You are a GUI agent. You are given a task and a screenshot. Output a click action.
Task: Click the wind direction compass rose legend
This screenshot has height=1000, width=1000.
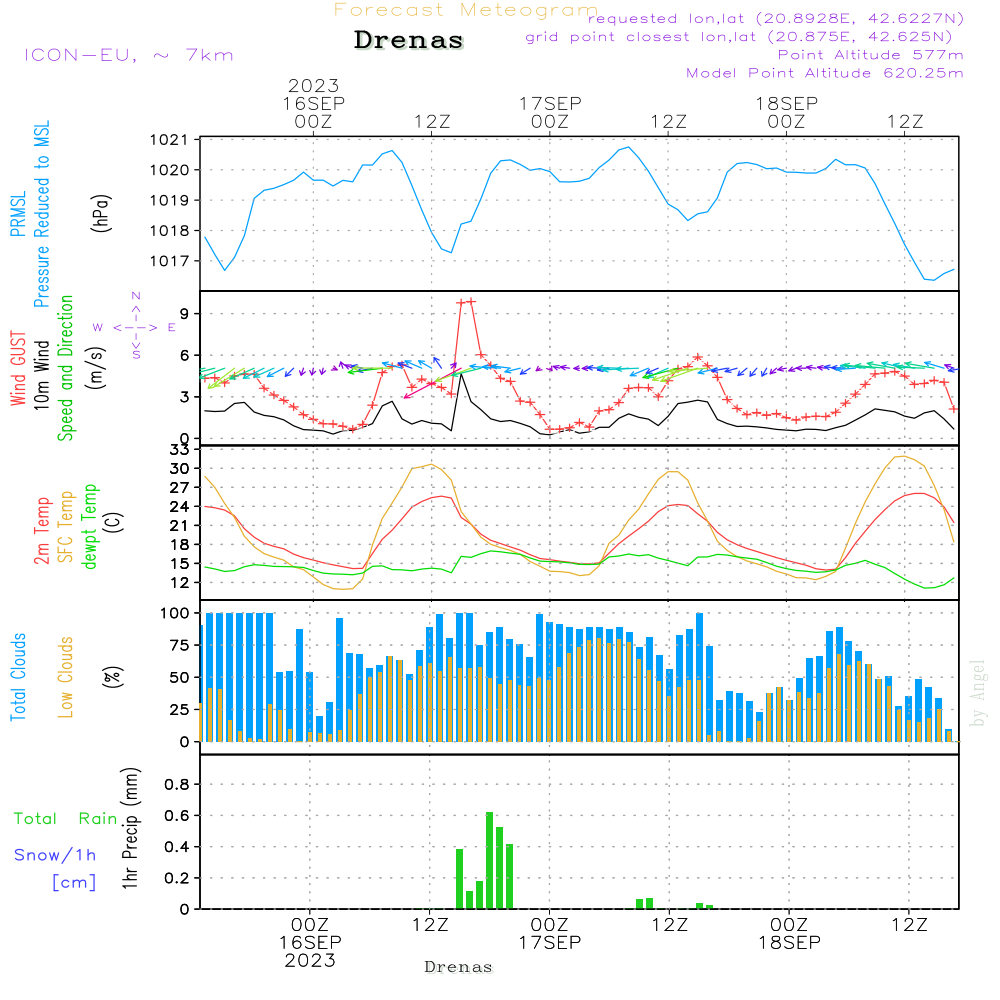coord(135,326)
